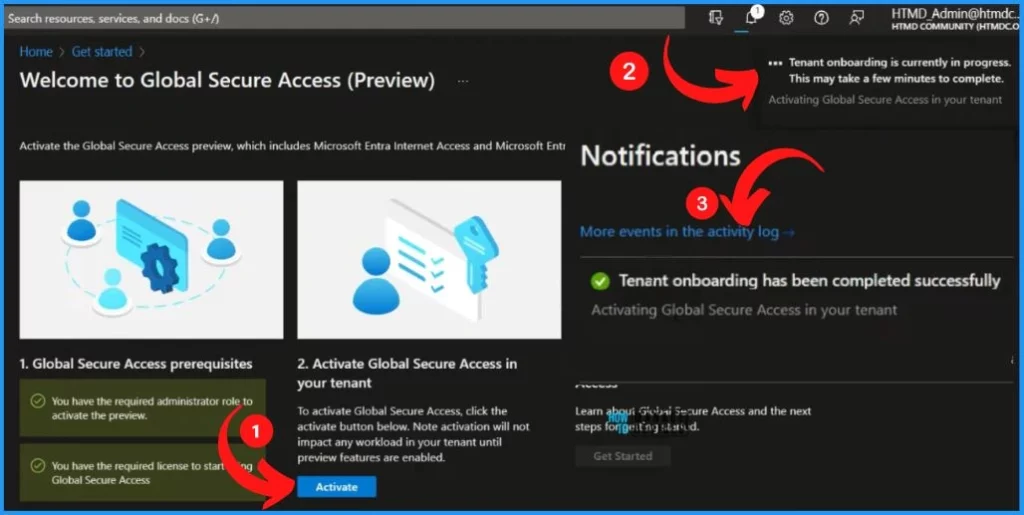Click '2. Activate Global Secure Access' heading
The width and height of the screenshot is (1024, 515).
pos(407,373)
